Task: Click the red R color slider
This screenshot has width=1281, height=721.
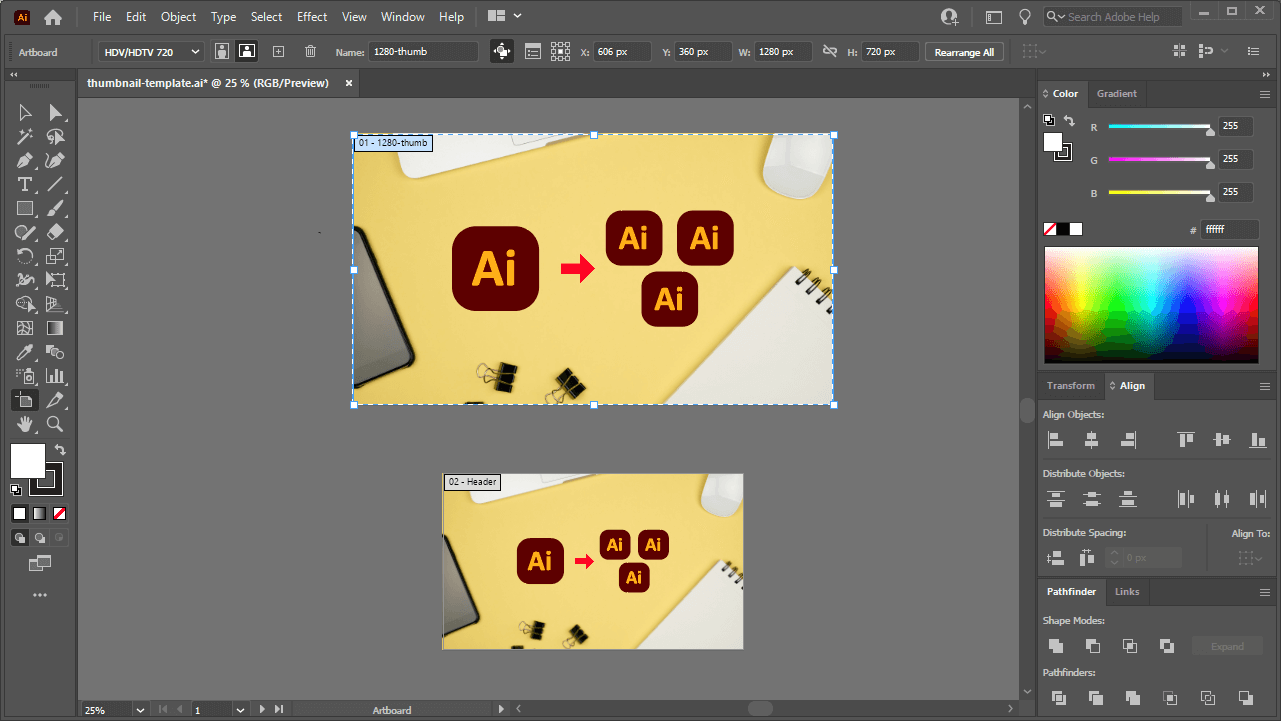Action: tap(1160, 127)
